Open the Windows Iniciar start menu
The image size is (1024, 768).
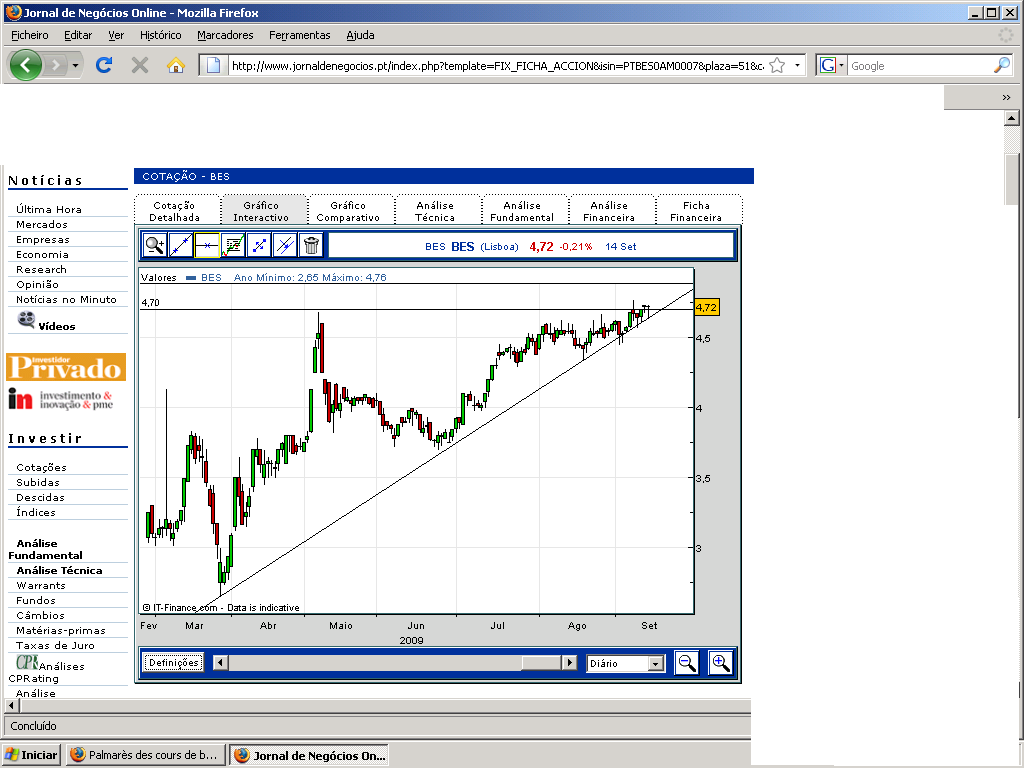coord(31,755)
